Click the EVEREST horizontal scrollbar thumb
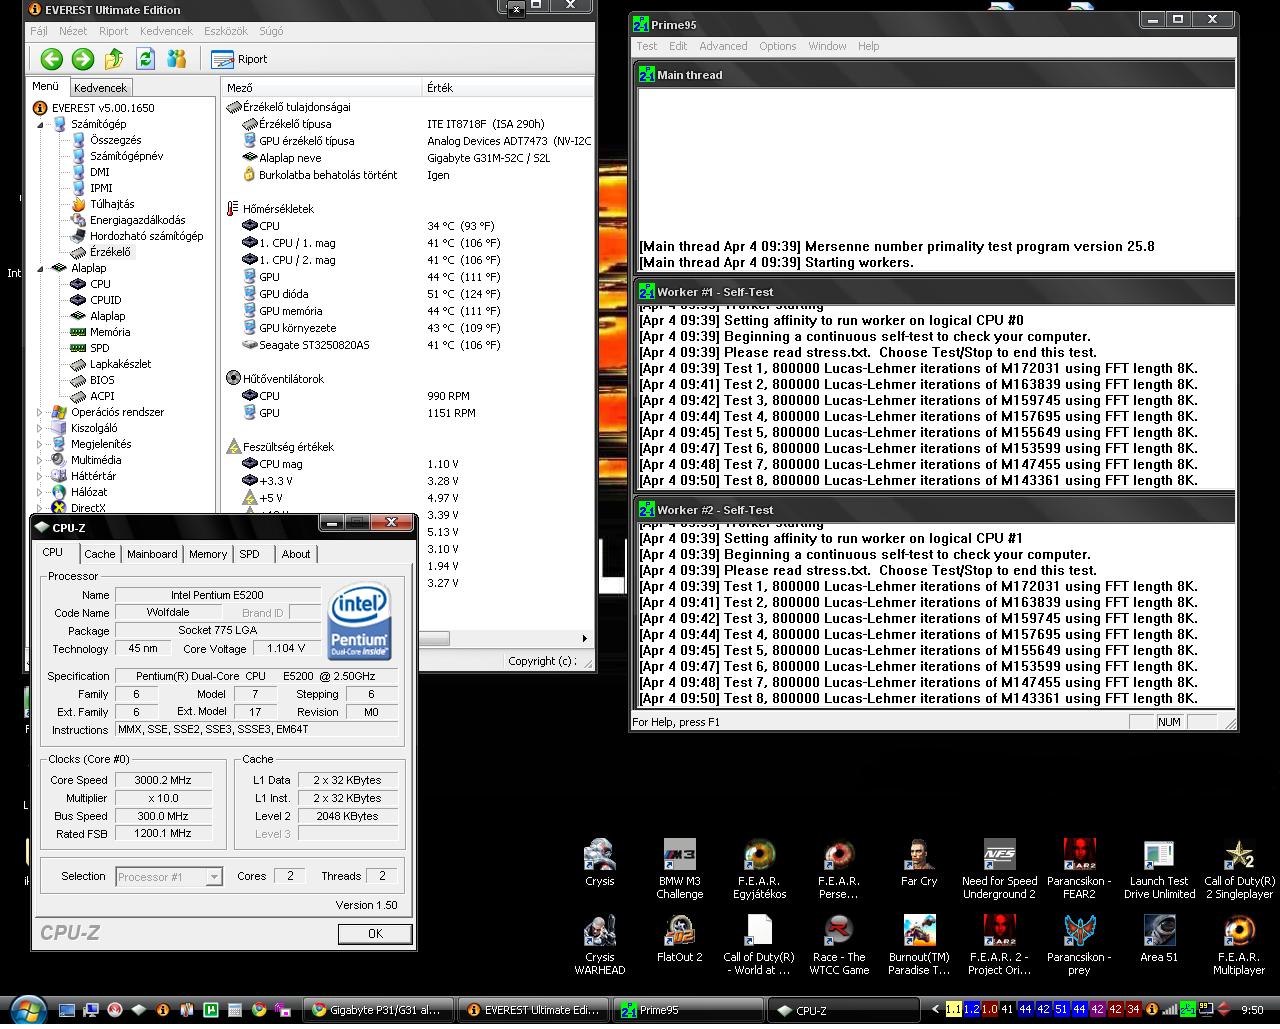 434,638
